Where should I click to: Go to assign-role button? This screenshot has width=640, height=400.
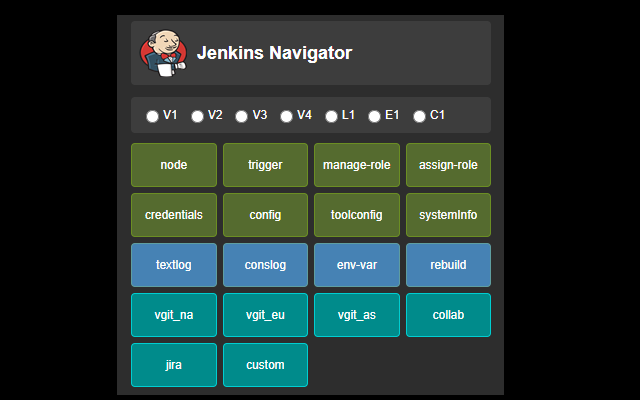(448, 165)
